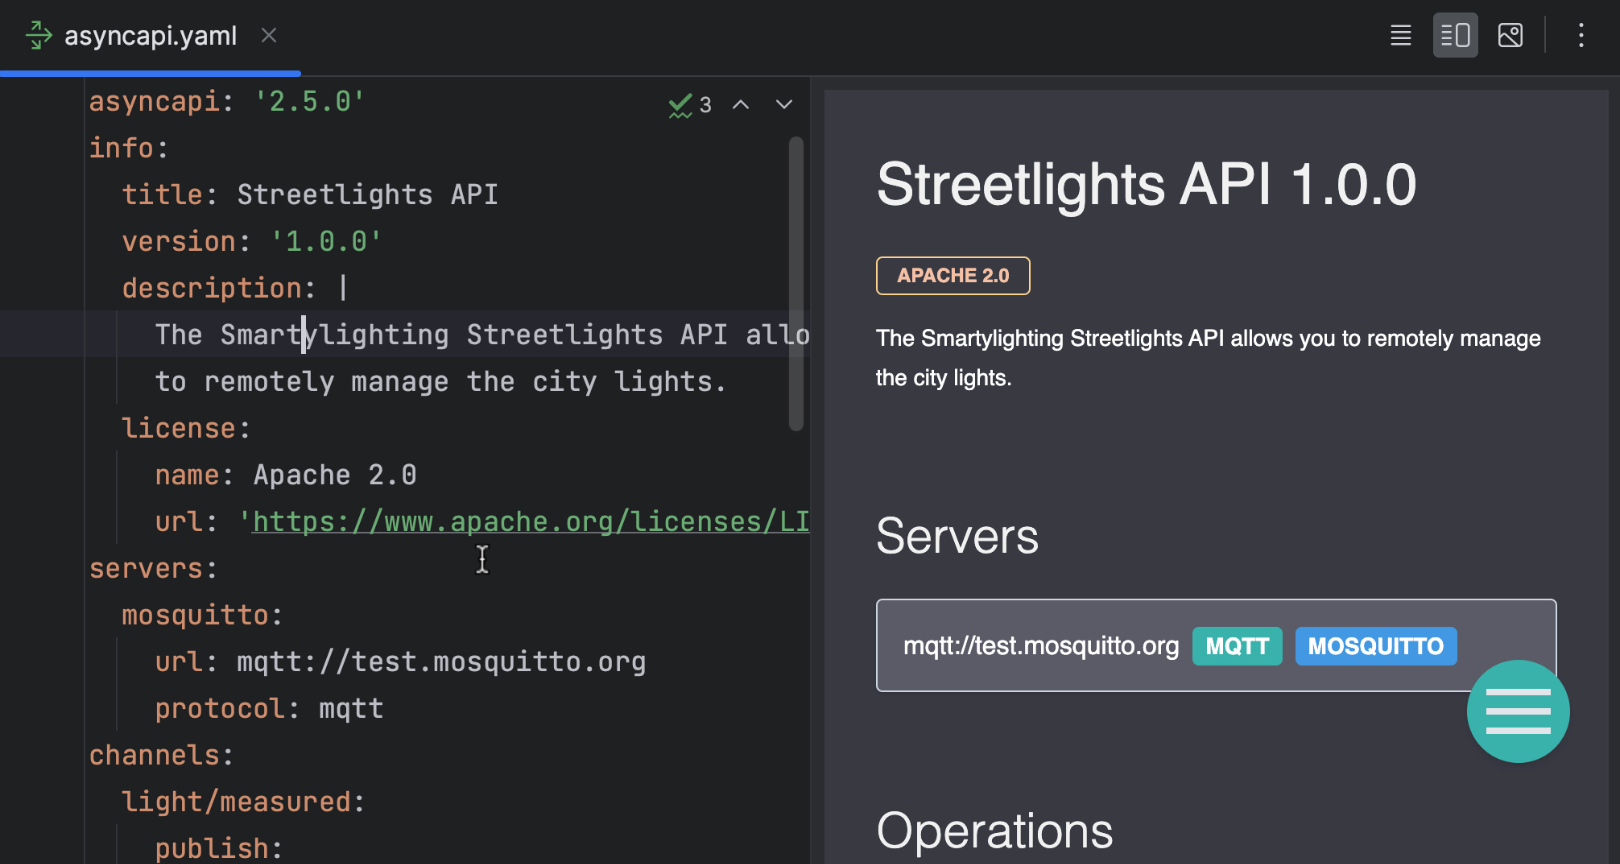Click the MOSQUITTO server badge
Viewport: 1620px width, 864px height.
pos(1375,647)
